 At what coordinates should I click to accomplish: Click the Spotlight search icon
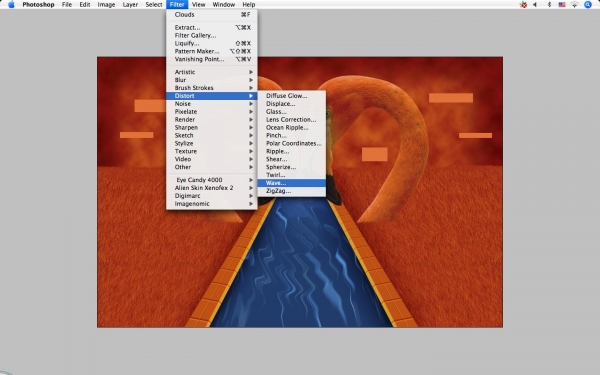[588, 5]
